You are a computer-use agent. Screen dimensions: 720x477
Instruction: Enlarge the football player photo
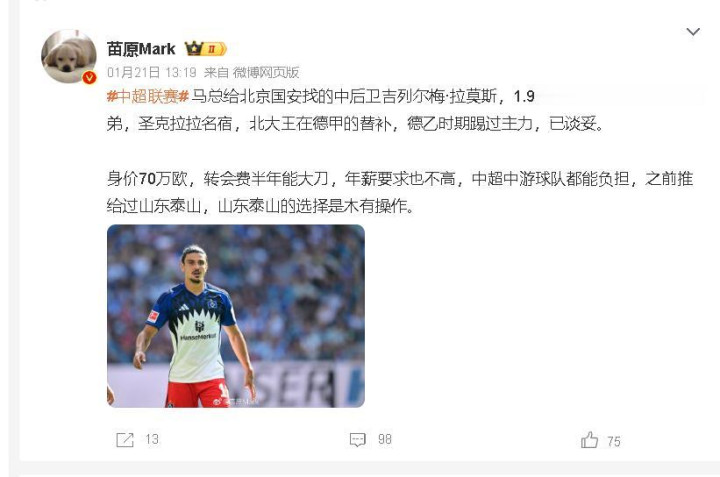tap(236, 316)
